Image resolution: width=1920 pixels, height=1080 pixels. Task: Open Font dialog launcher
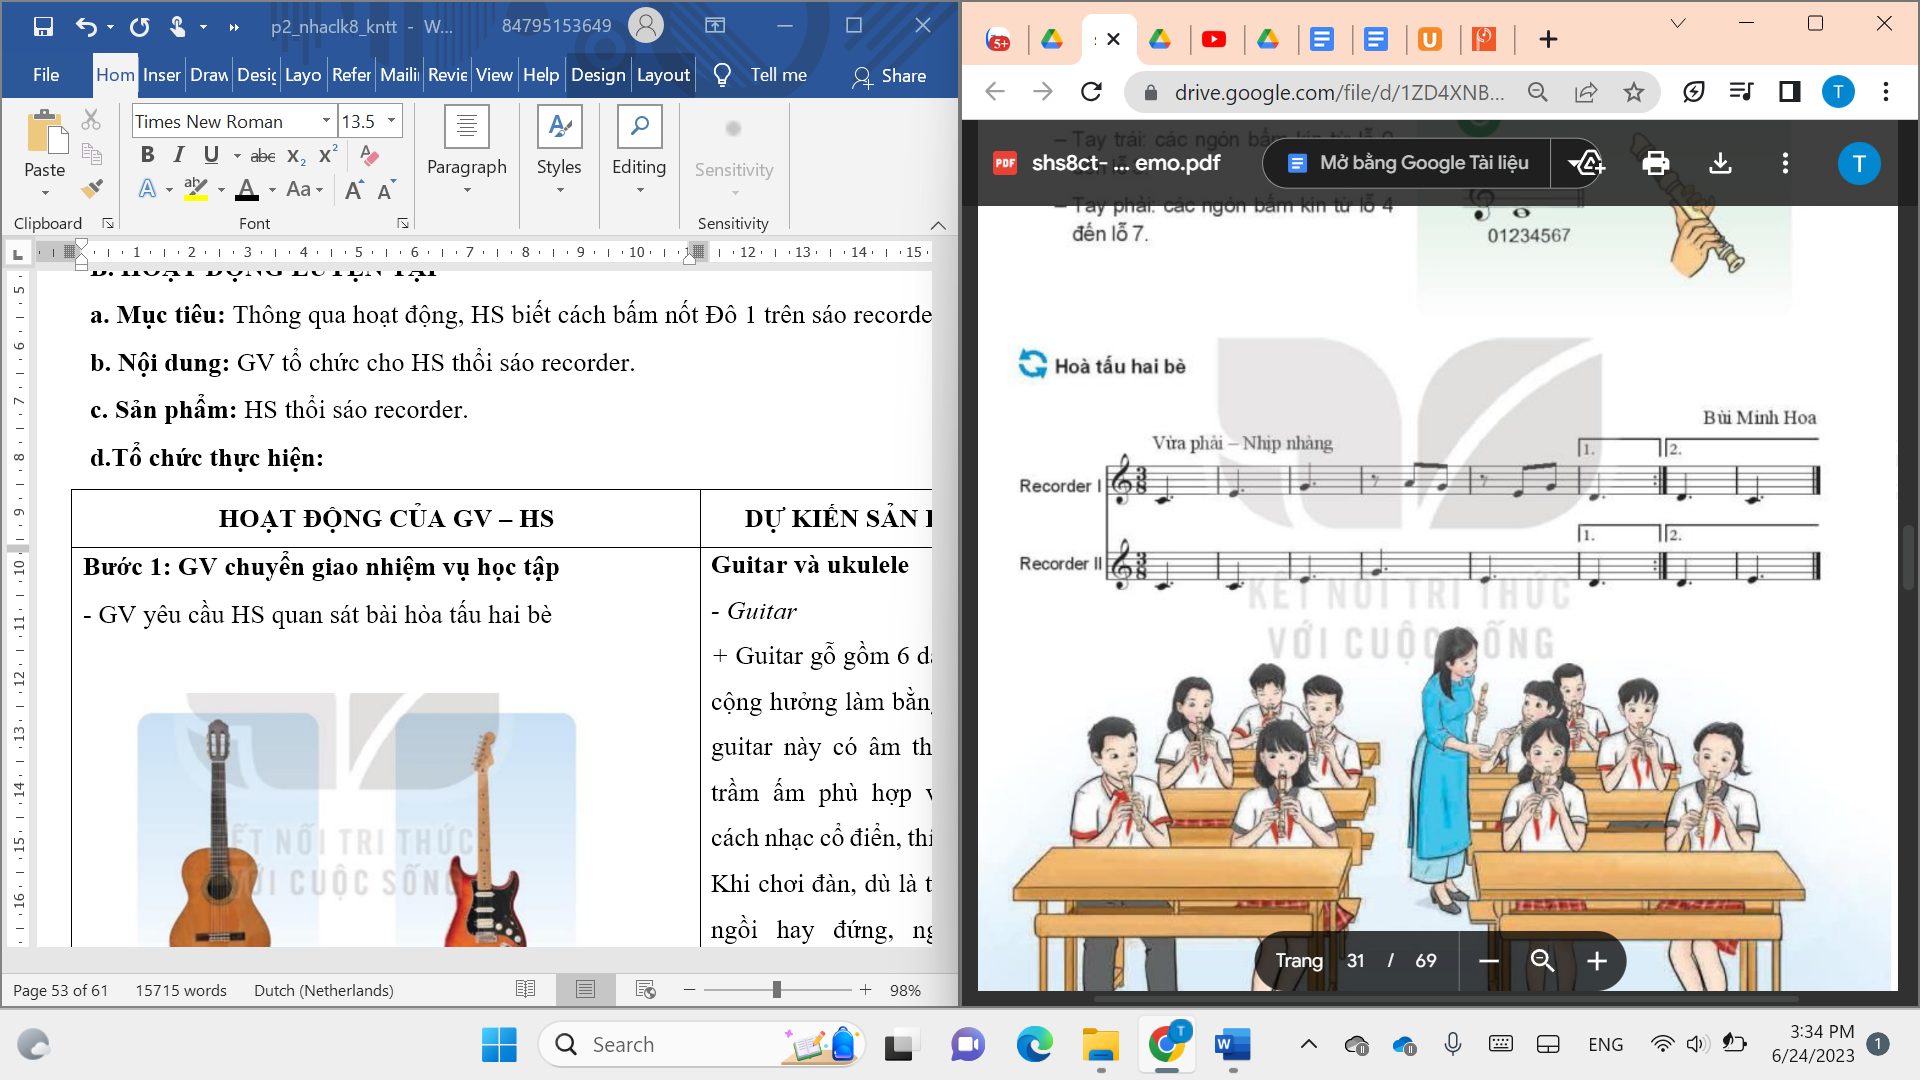403,224
